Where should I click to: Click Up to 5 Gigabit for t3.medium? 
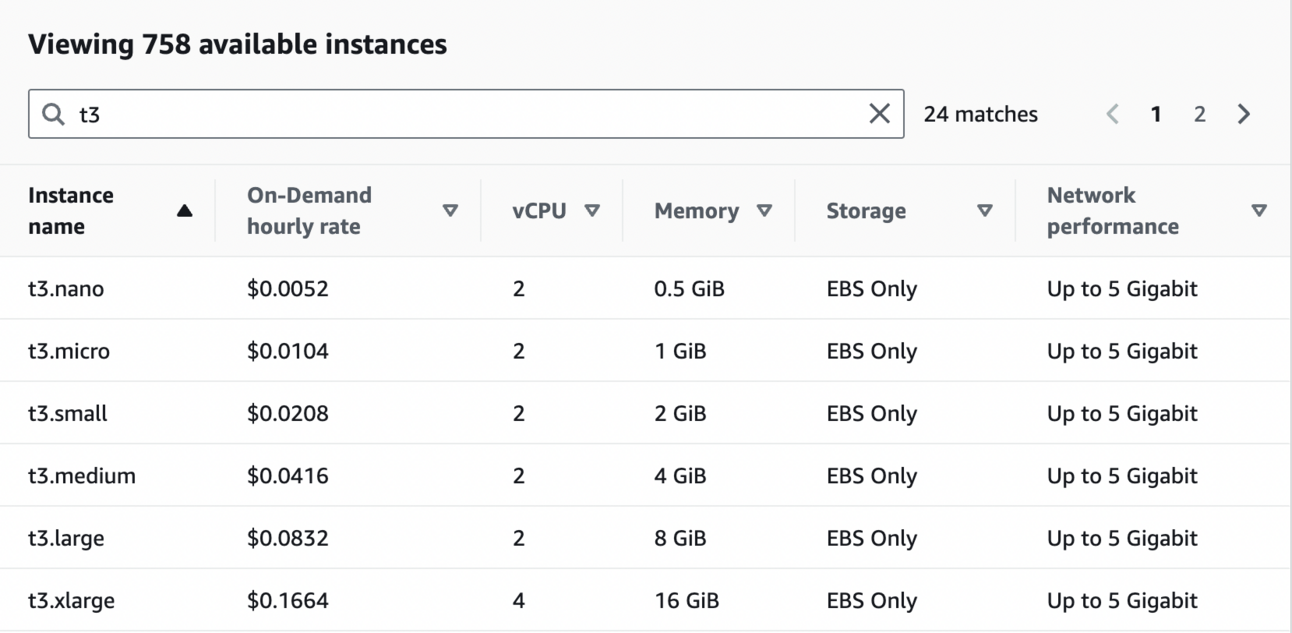(x=1122, y=476)
